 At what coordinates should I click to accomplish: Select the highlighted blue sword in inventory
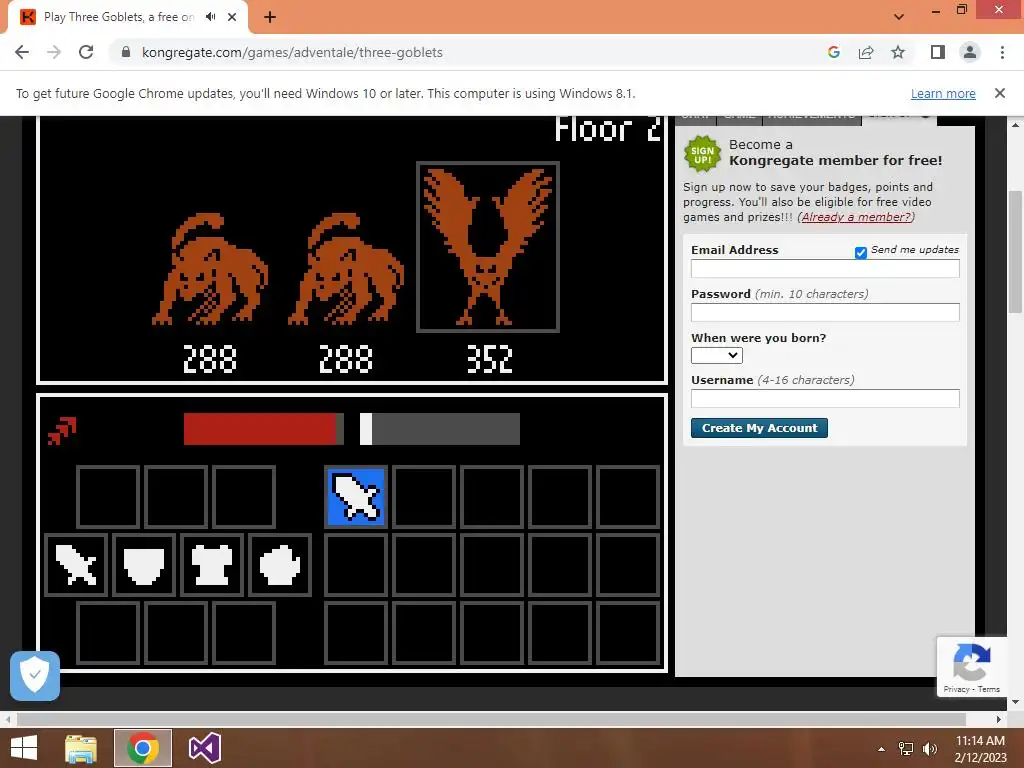point(356,497)
